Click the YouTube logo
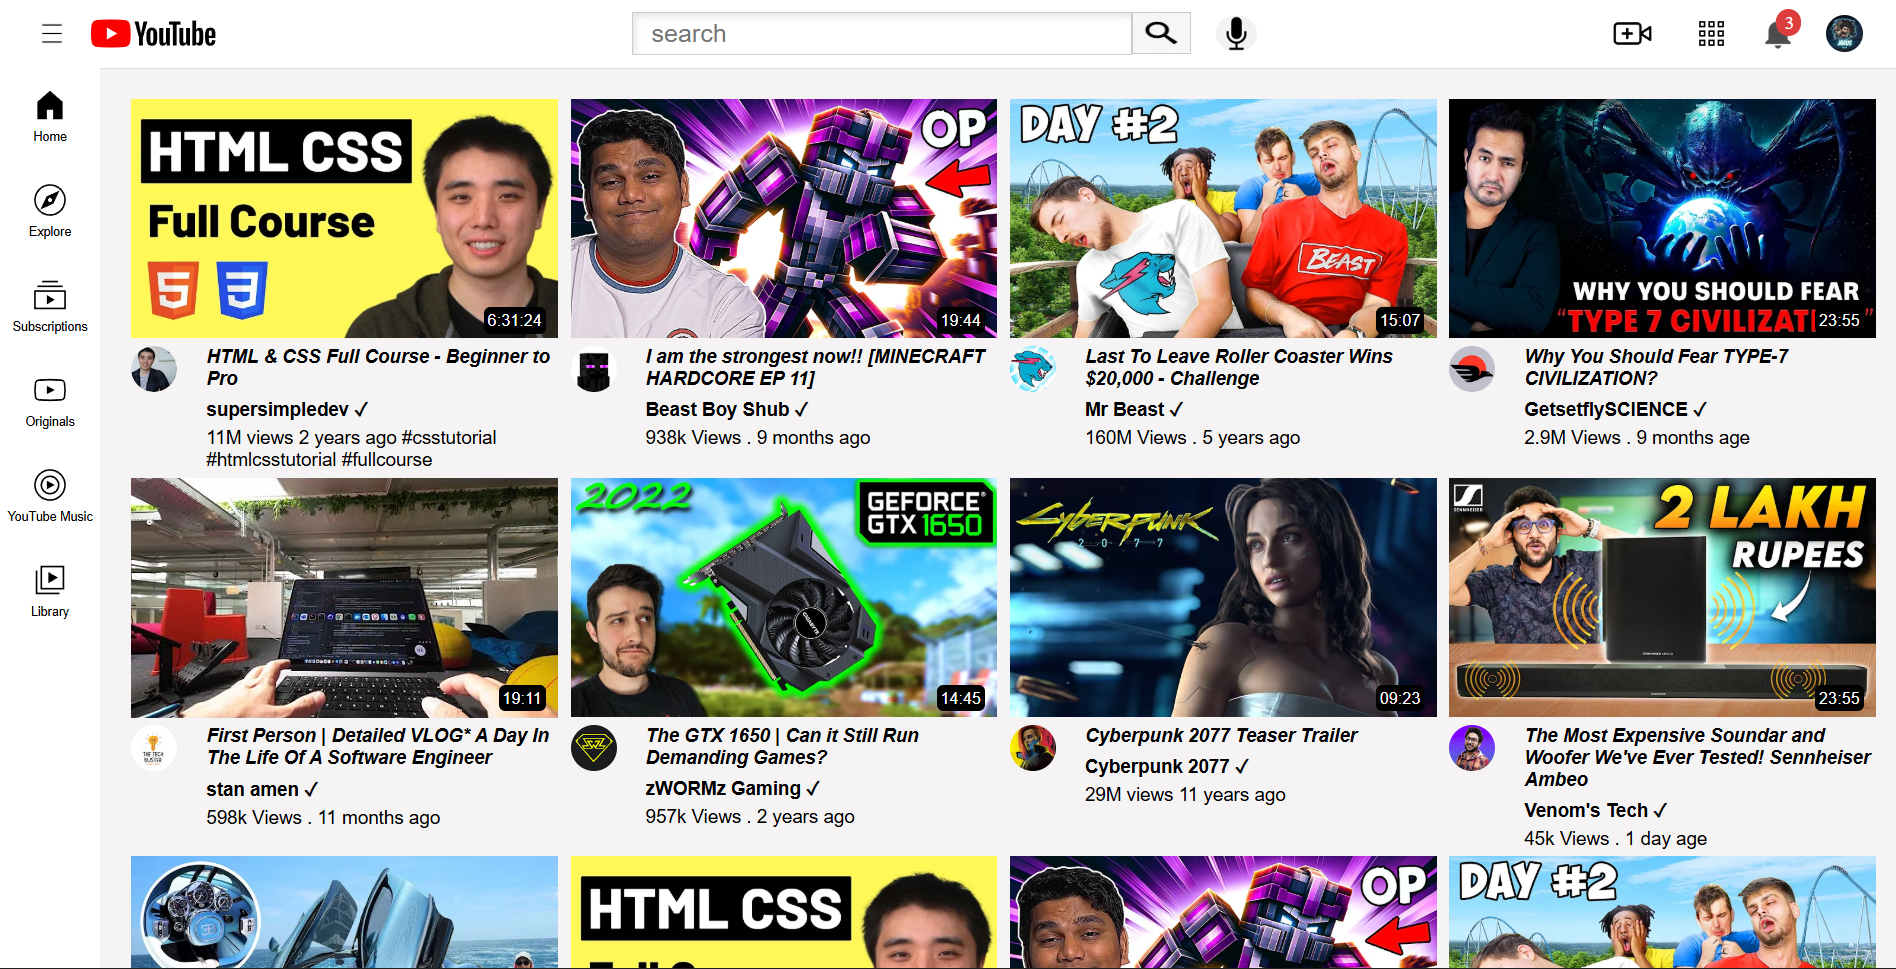Viewport: 1896px width, 969px height. coord(154,34)
